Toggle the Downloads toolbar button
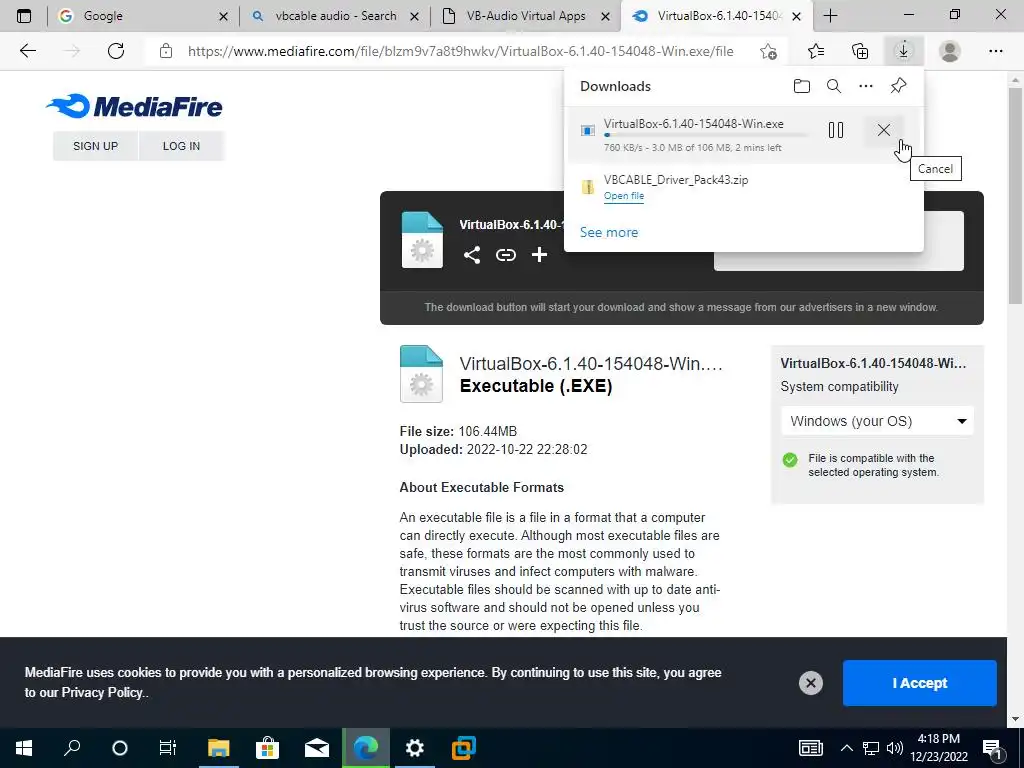The width and height of the screenshot is (1024, 768). 904,51
